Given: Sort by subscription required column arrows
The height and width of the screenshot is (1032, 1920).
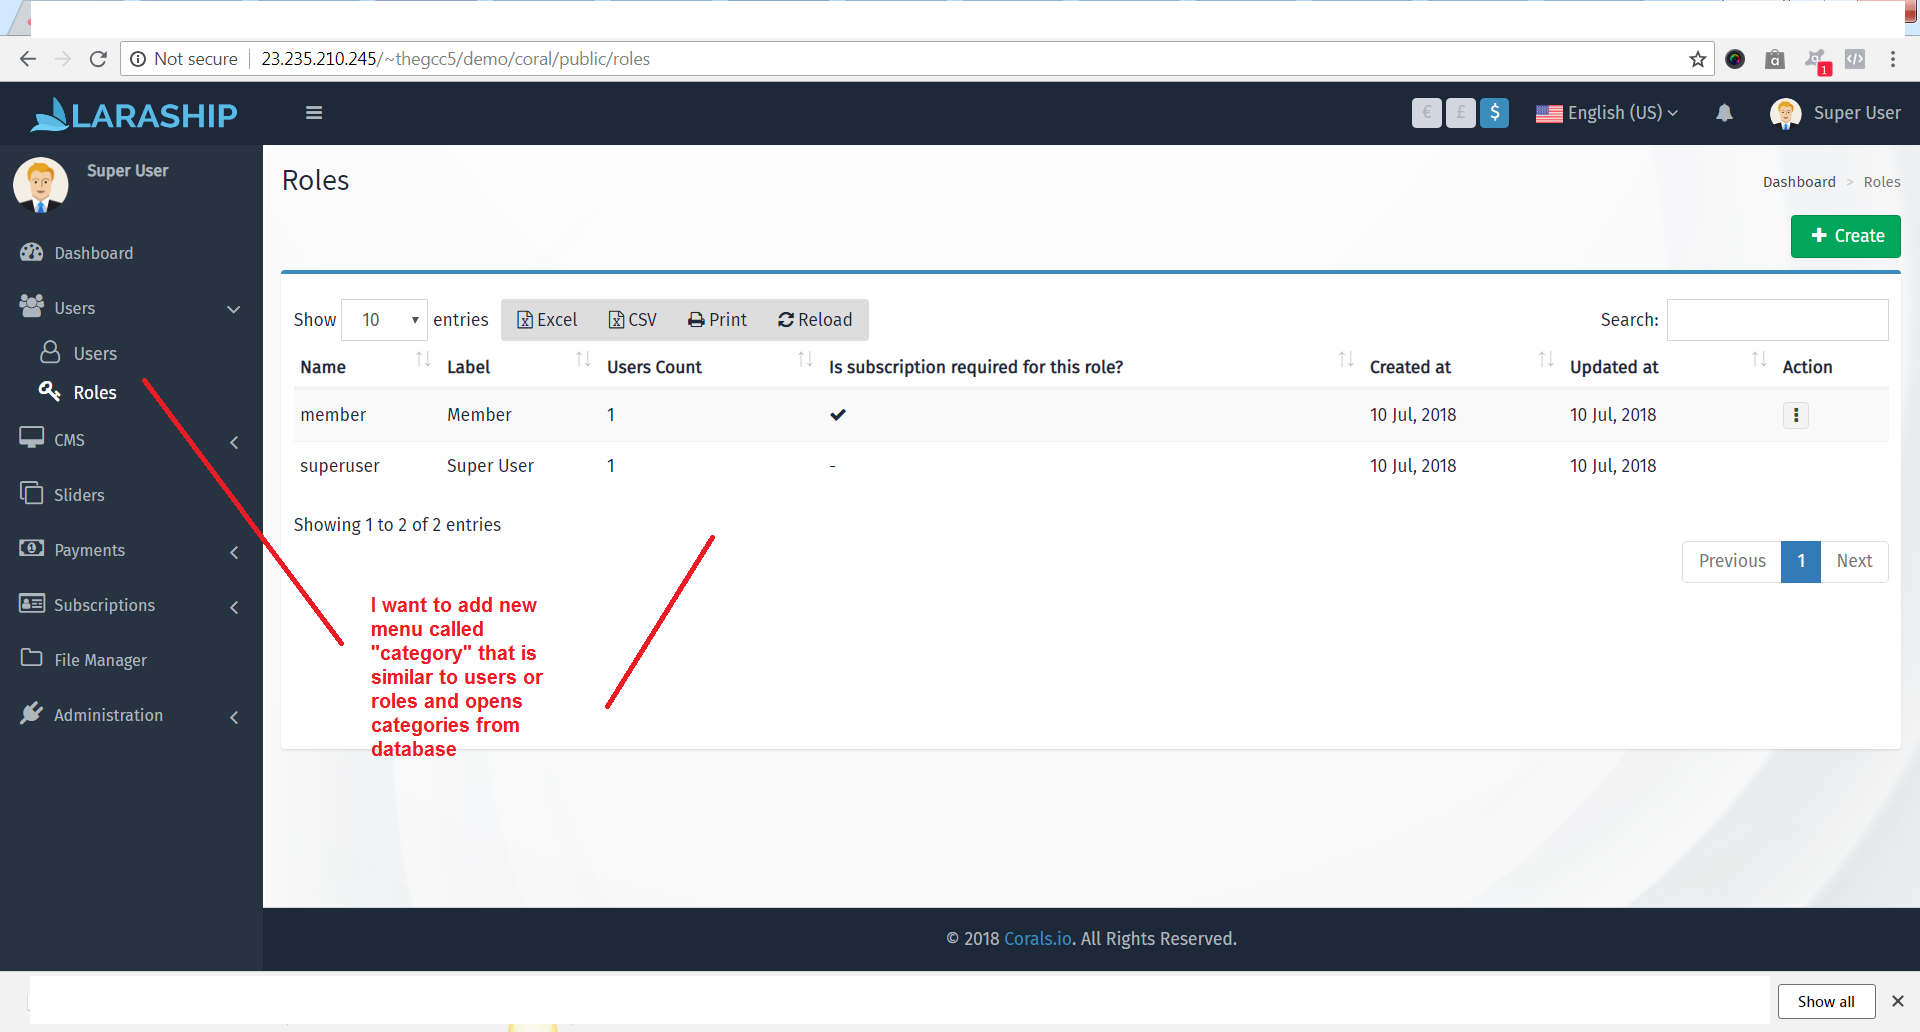Looking at the screenshot, I should [x=1346, y=359].
